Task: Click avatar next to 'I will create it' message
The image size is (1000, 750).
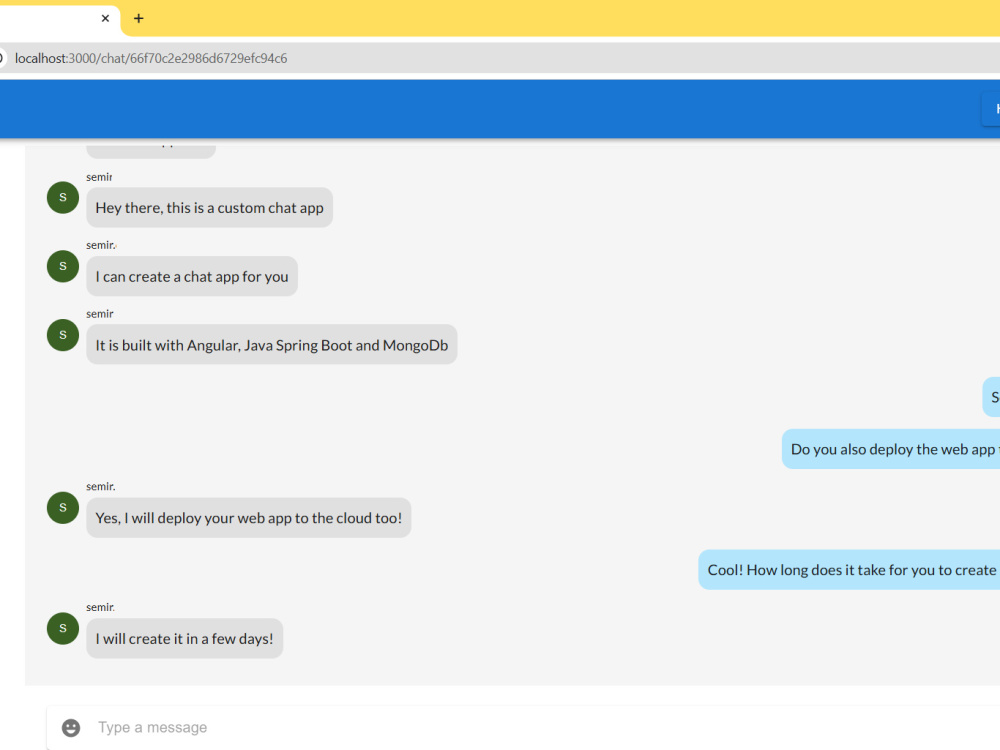Action: point(63,628)
